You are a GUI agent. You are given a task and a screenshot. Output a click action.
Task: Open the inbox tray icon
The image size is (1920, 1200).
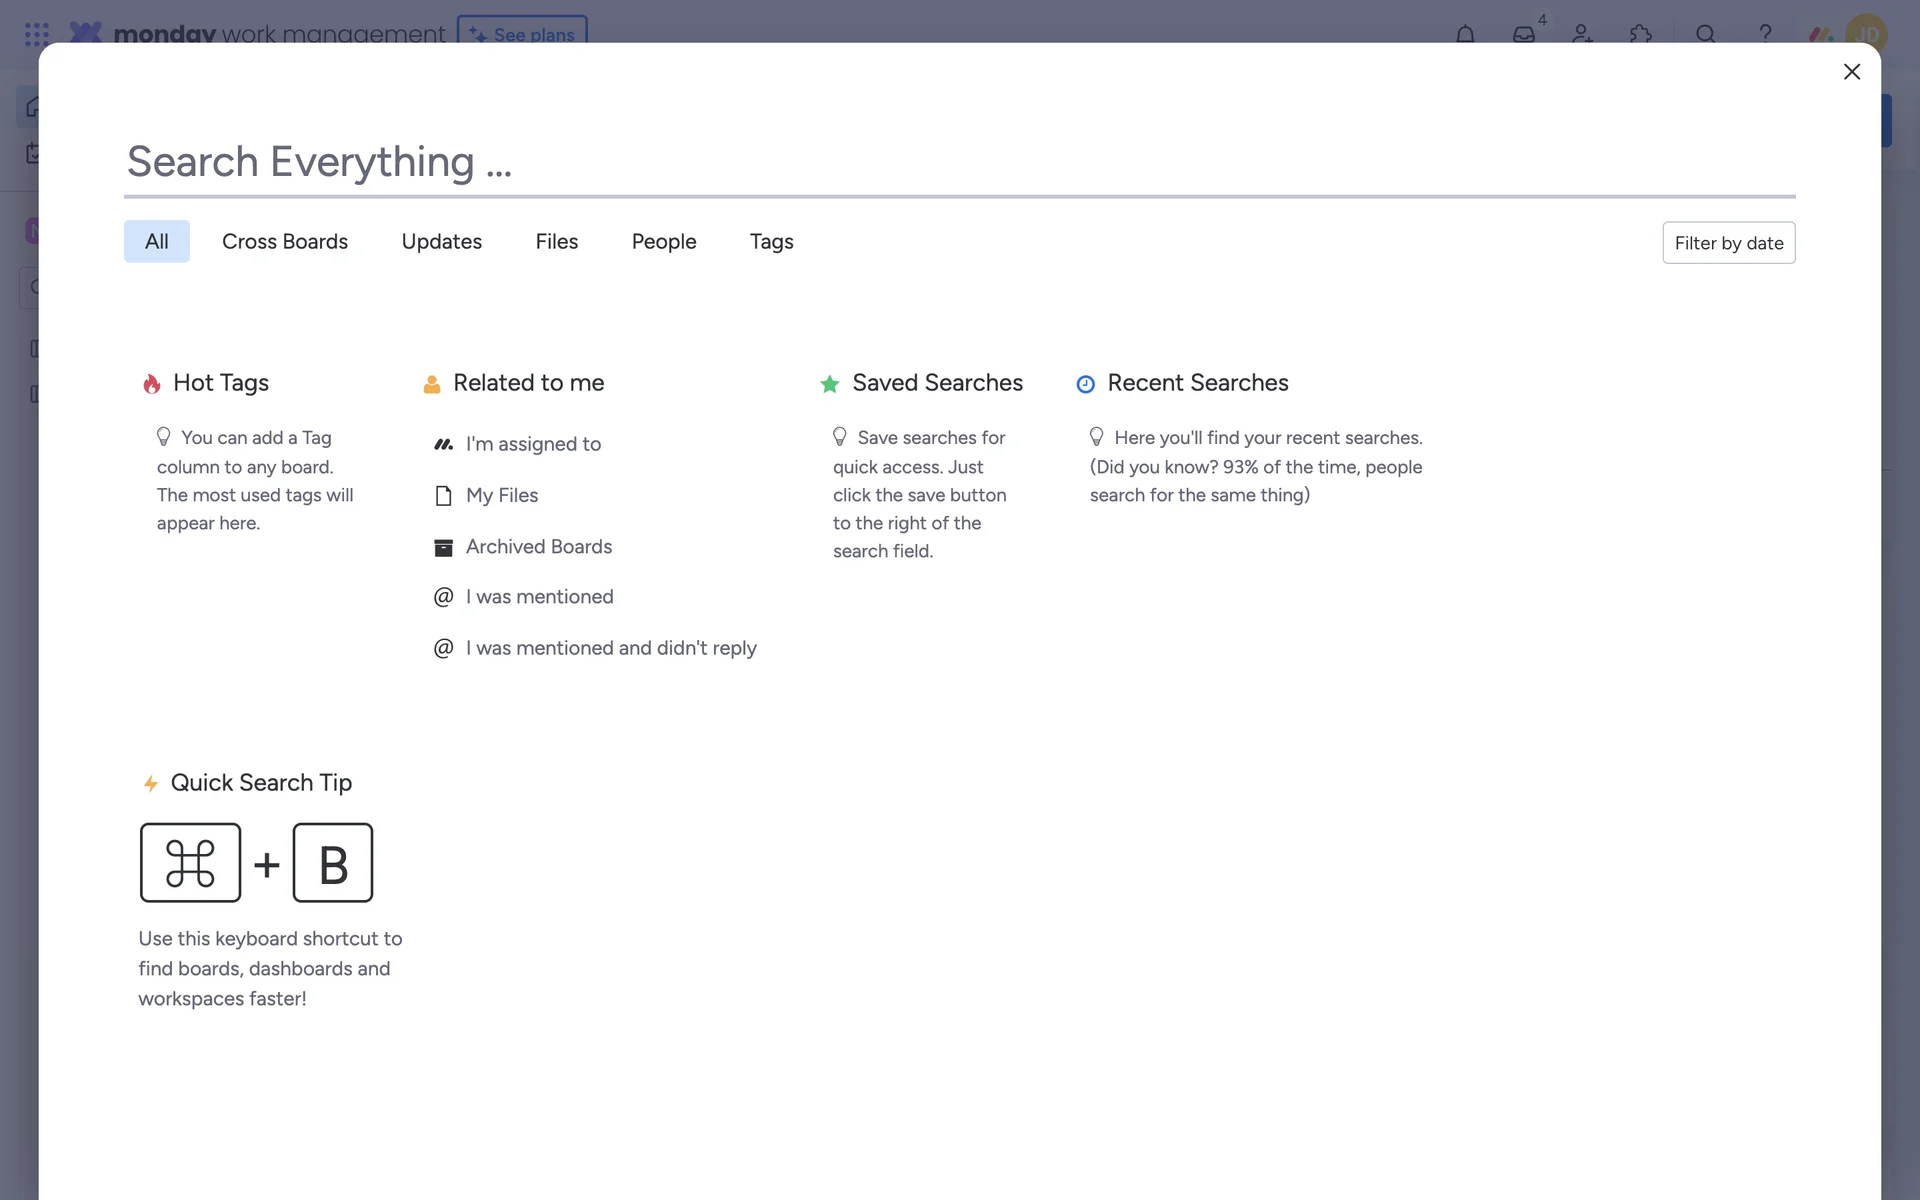(1523, 34)
